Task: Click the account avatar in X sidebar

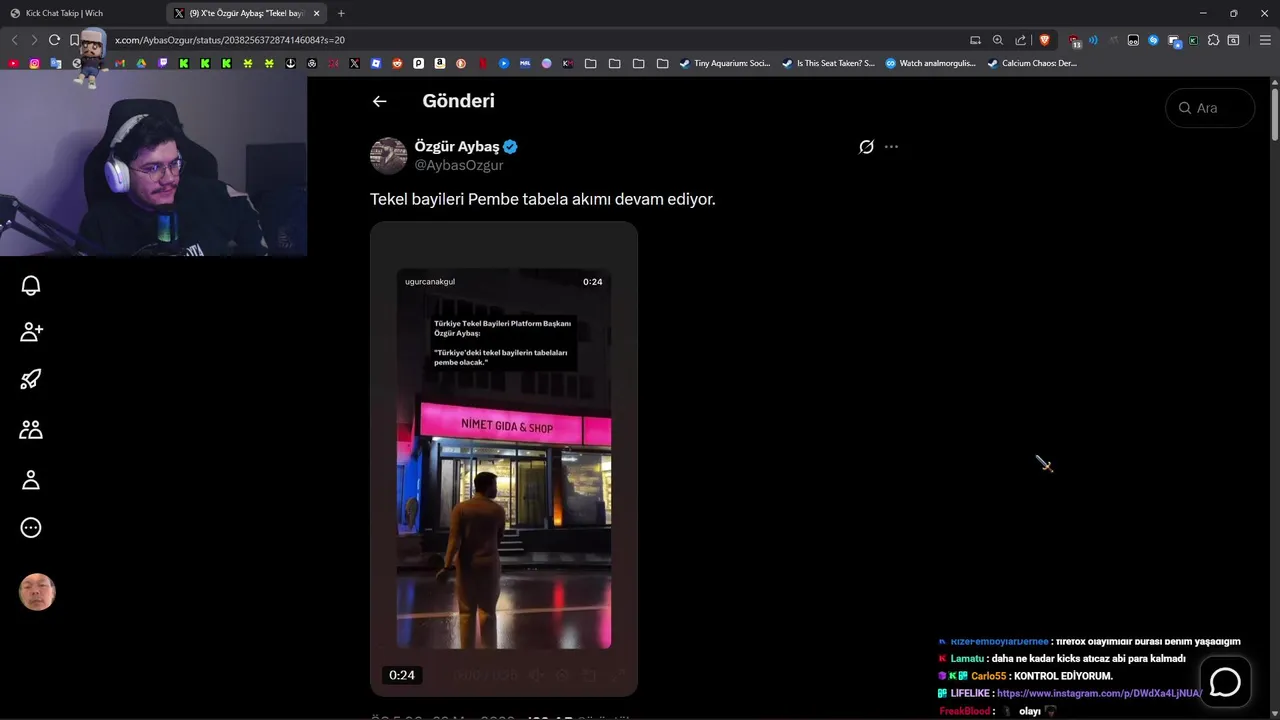Action: (37, 592)
